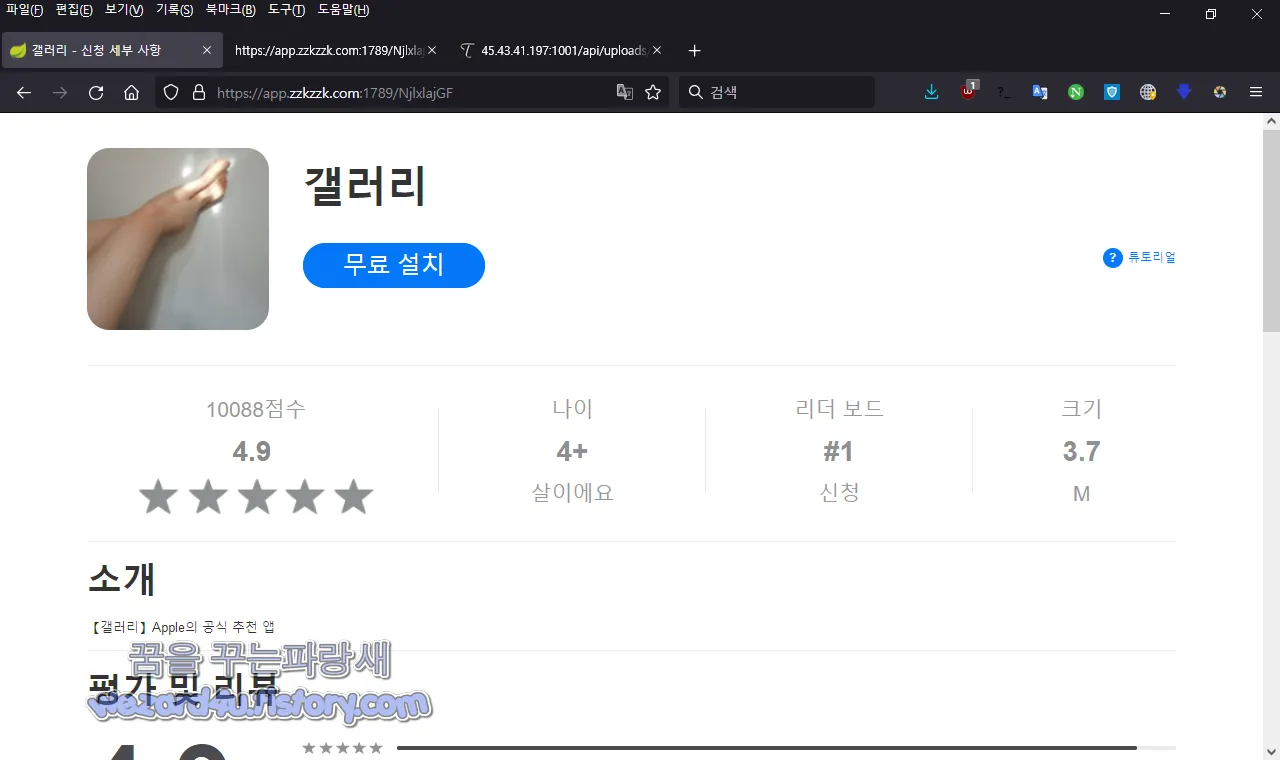Click the 무료 설치 button
The width and height of the screenshot is (1280, 760).
coord(394,265)
